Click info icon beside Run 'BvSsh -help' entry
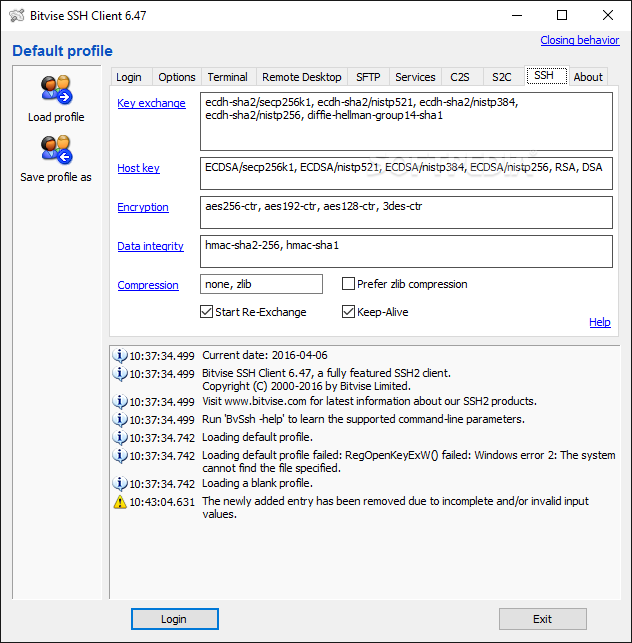This screenshot has width=632, height=643. (x=120, y=420)
